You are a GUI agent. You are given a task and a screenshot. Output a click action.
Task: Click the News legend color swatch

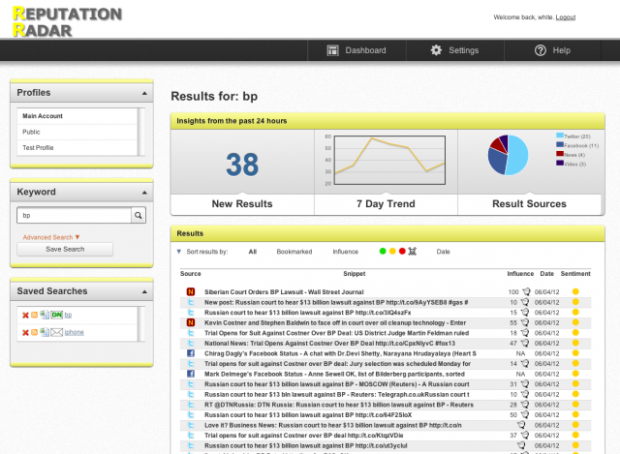560,154
